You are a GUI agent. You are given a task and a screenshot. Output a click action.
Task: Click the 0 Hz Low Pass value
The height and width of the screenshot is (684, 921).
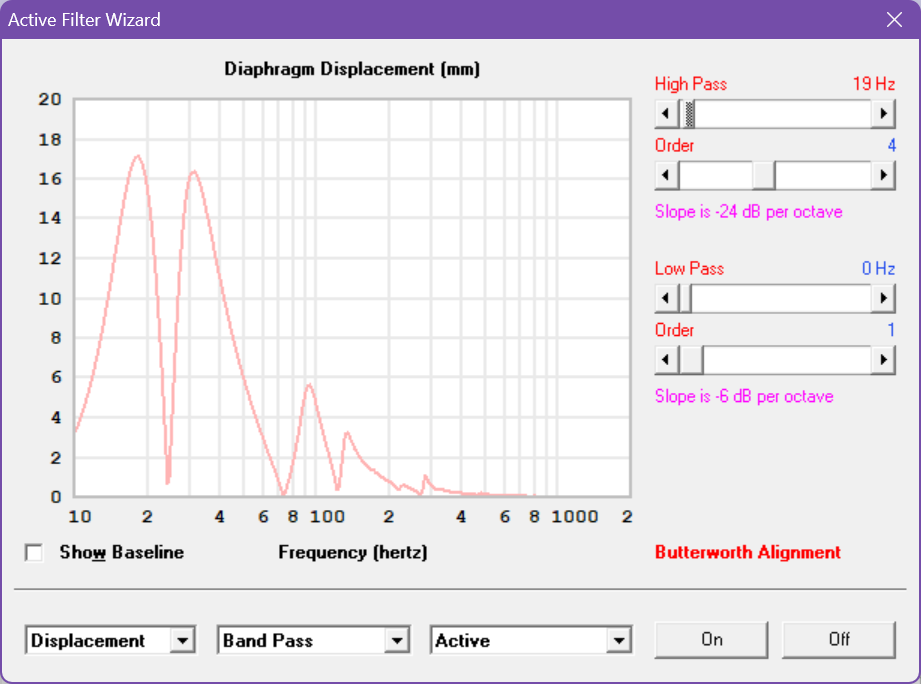coord(878,268)
